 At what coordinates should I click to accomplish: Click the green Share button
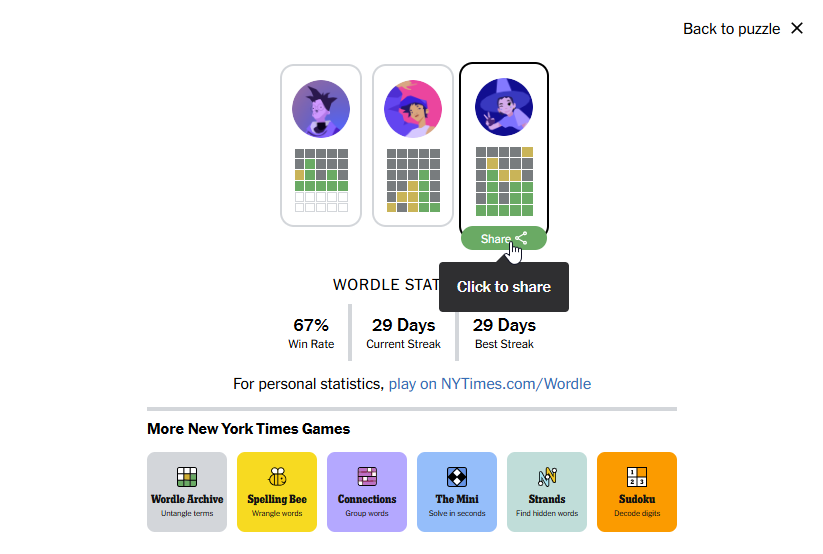504,238
